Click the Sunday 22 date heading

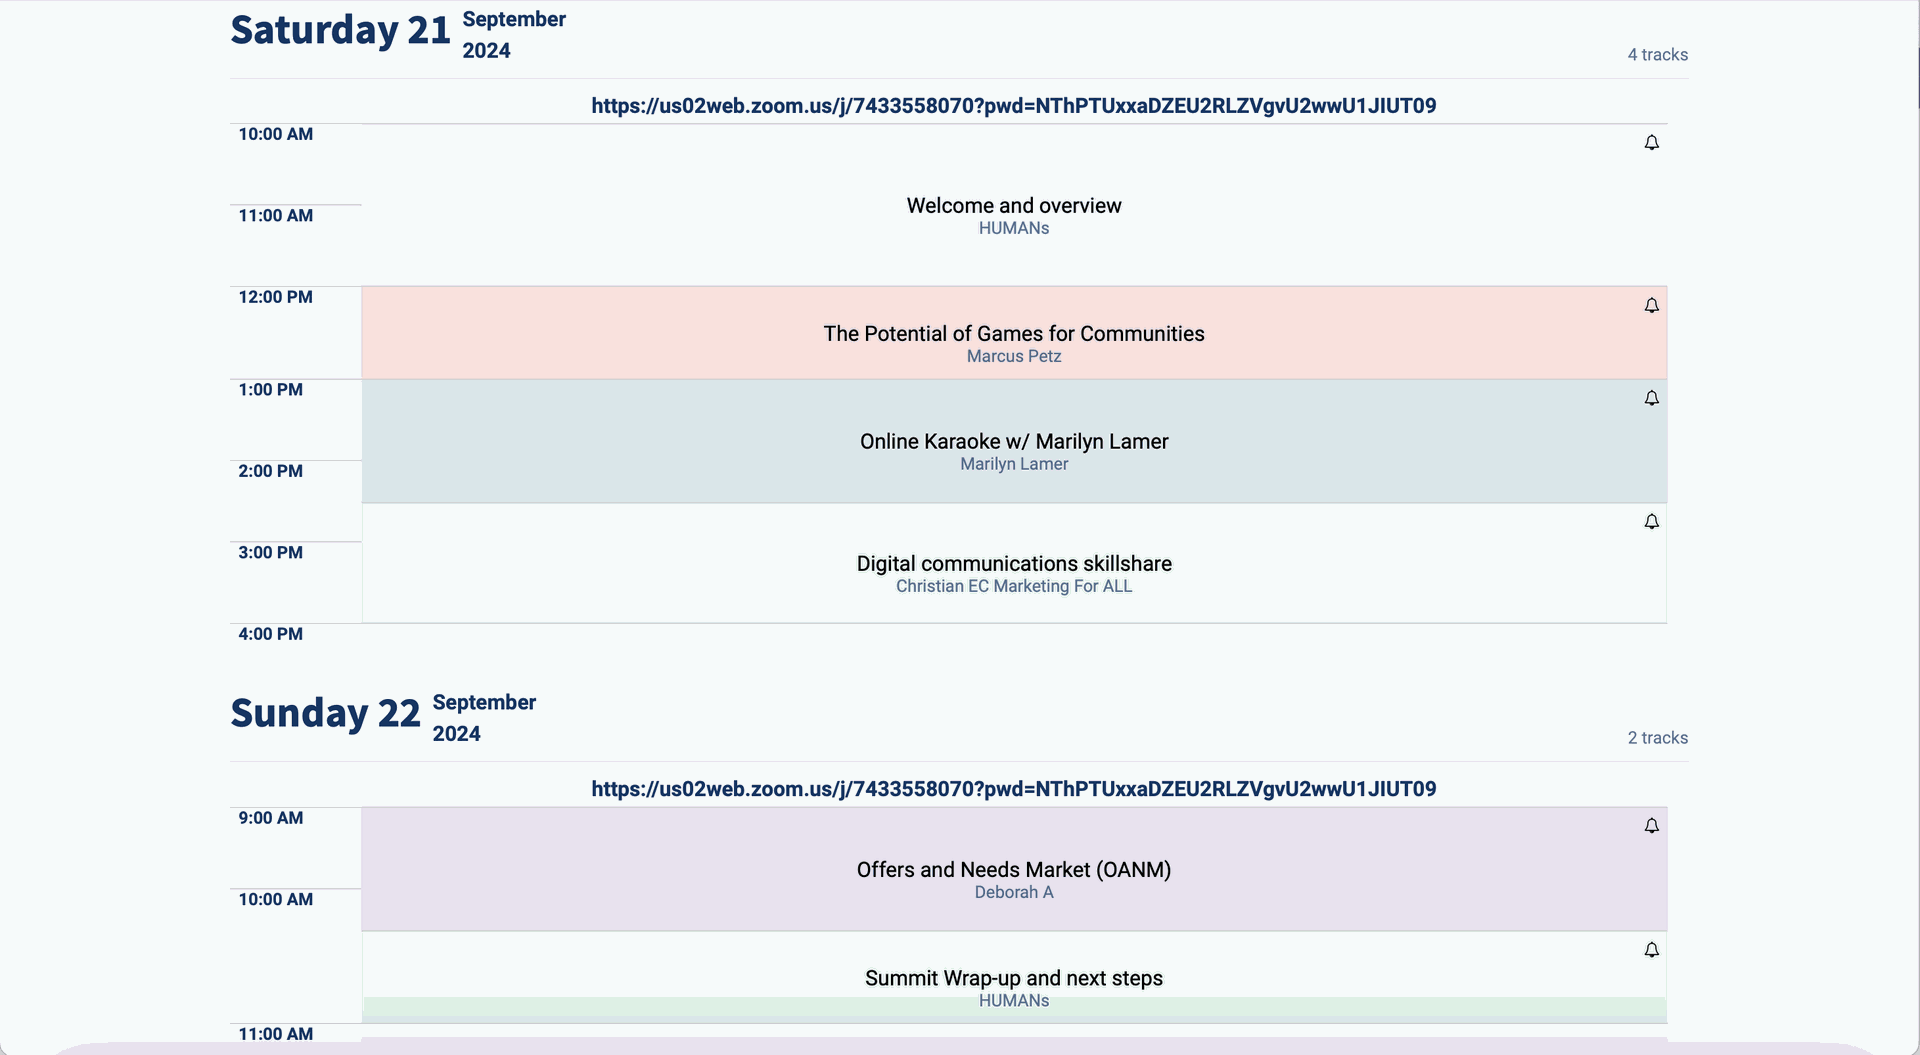tap(325, 714)
